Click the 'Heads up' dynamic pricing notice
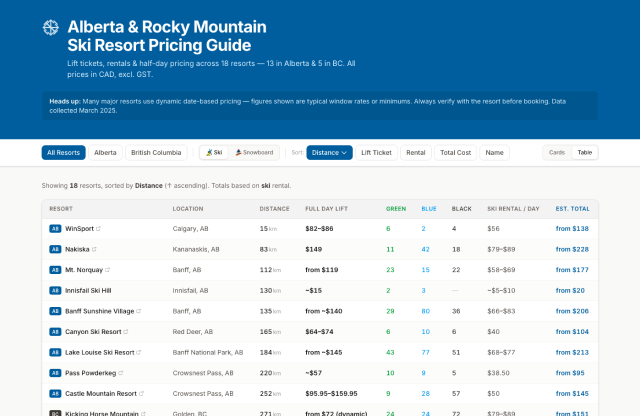 [320, 106]
